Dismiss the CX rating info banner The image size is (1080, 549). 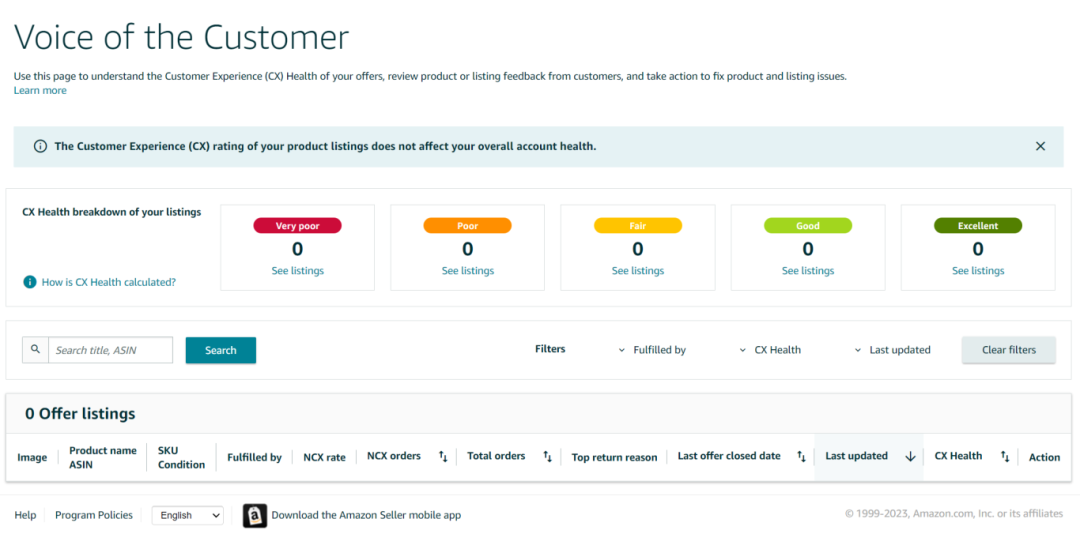1040,146
